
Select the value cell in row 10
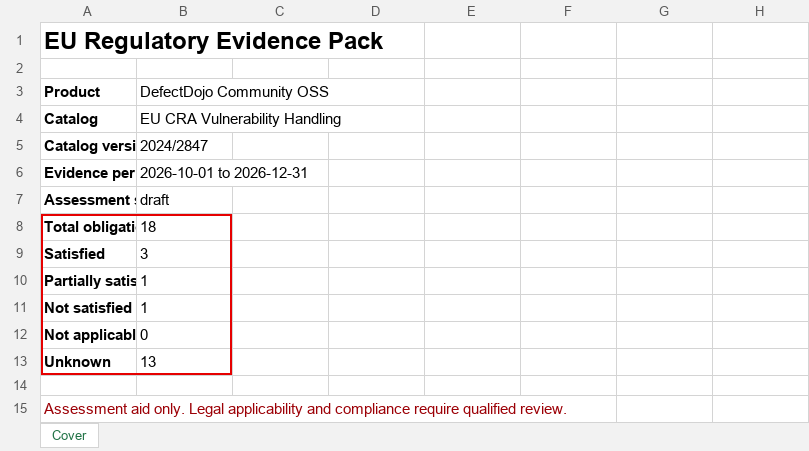point(185,281)
